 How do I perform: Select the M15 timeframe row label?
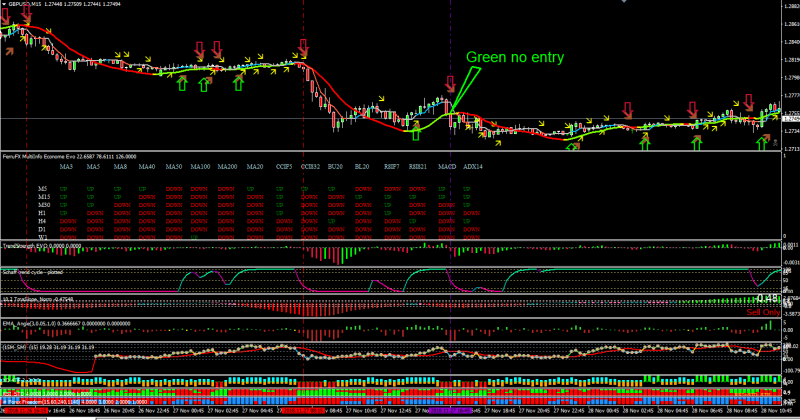pos(44,196)
